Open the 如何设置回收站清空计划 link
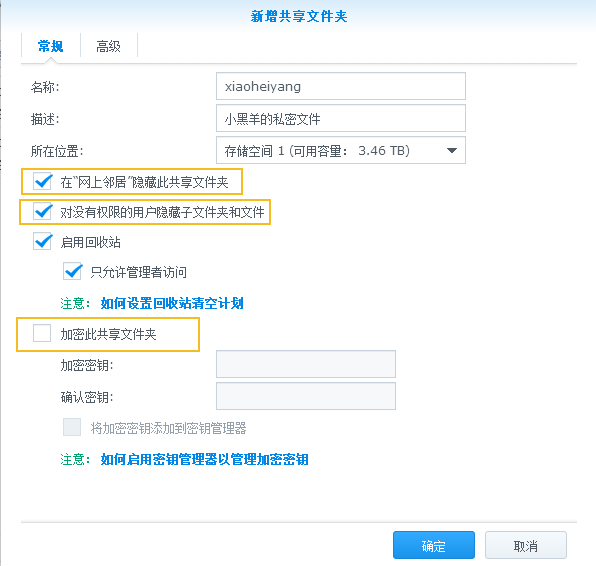The image size is (596, 566). [x=172, y=303]
